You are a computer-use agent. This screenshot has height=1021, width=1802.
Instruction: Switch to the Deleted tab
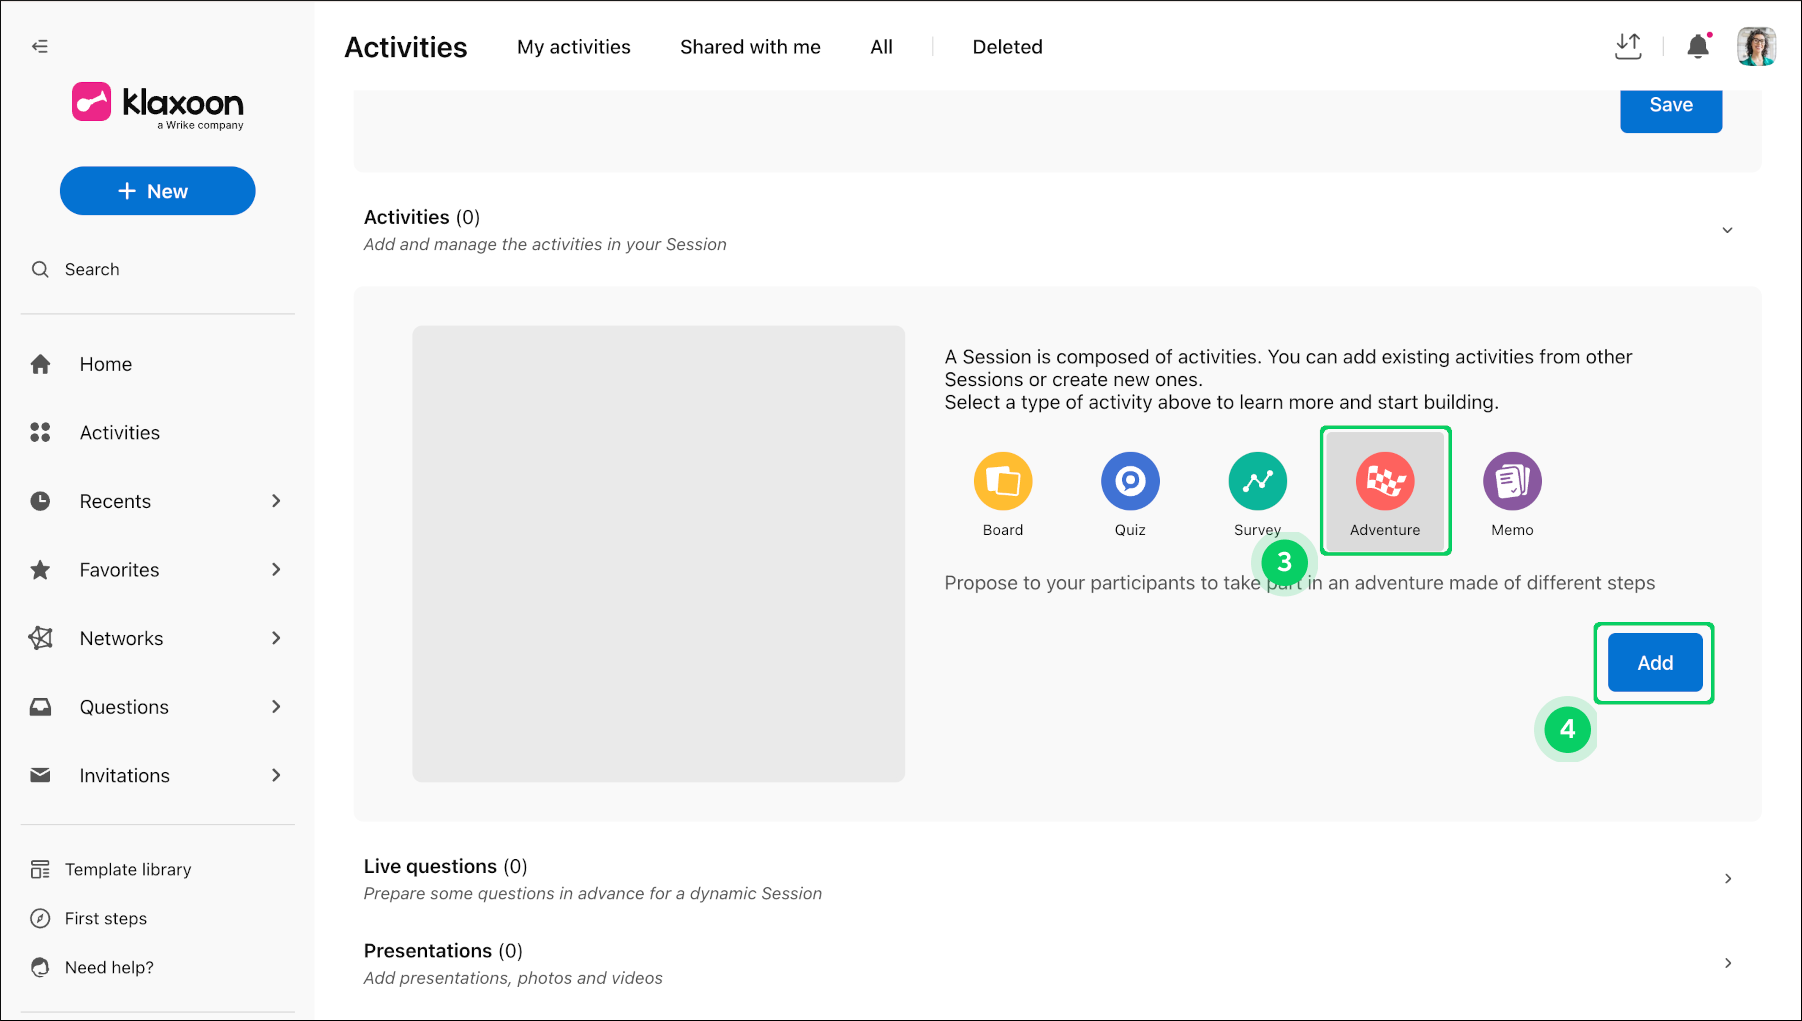click(x=1007, y=47)
